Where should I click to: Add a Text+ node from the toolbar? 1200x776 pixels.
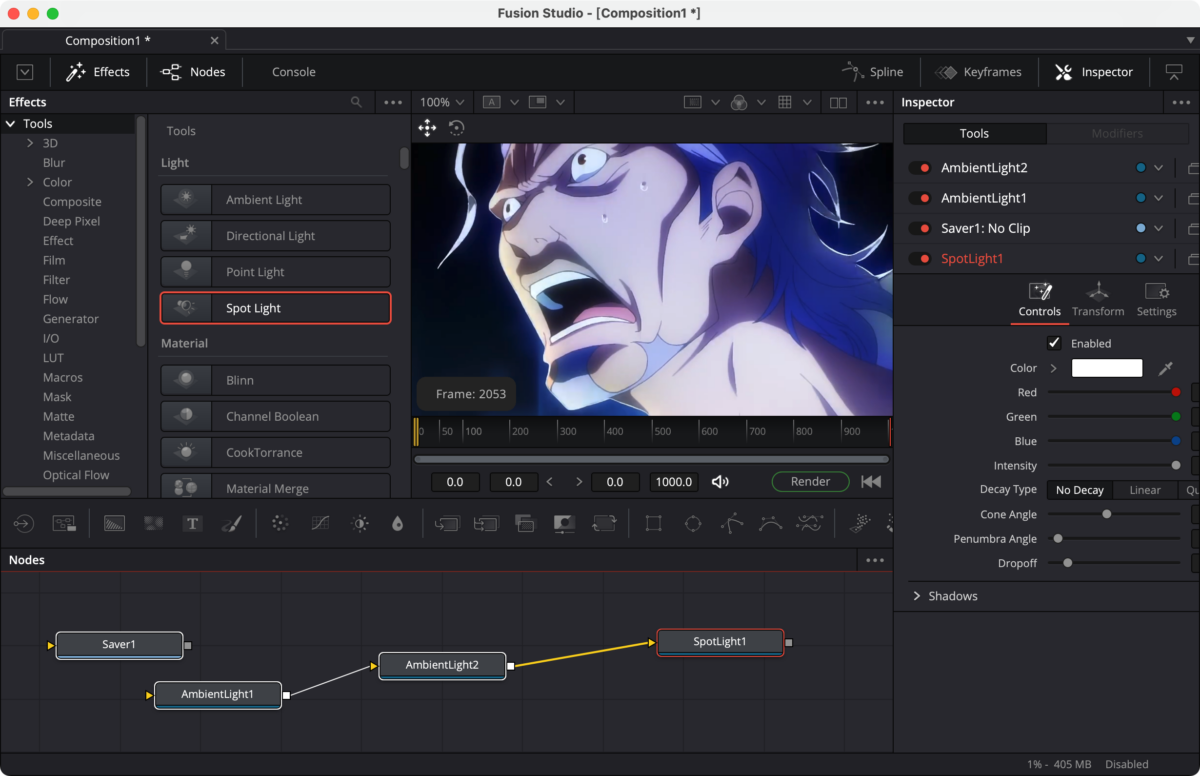[x=193, y=523]
